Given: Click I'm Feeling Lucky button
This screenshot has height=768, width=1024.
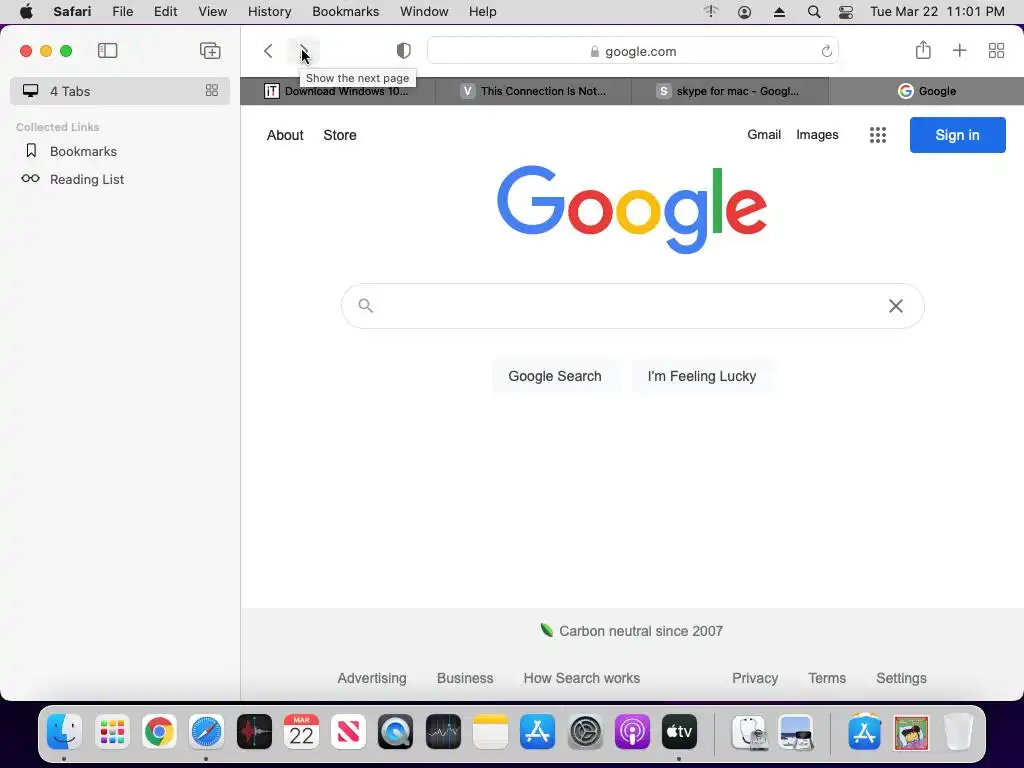Looking at the screenshot, I should 702,376.
